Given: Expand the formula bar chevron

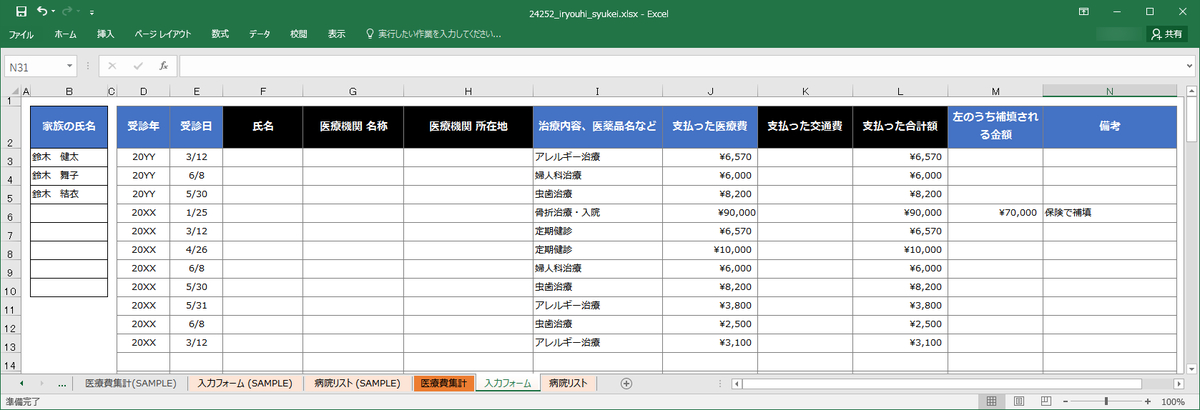Looking at the screenshot, I should [x=1188, y=66].
